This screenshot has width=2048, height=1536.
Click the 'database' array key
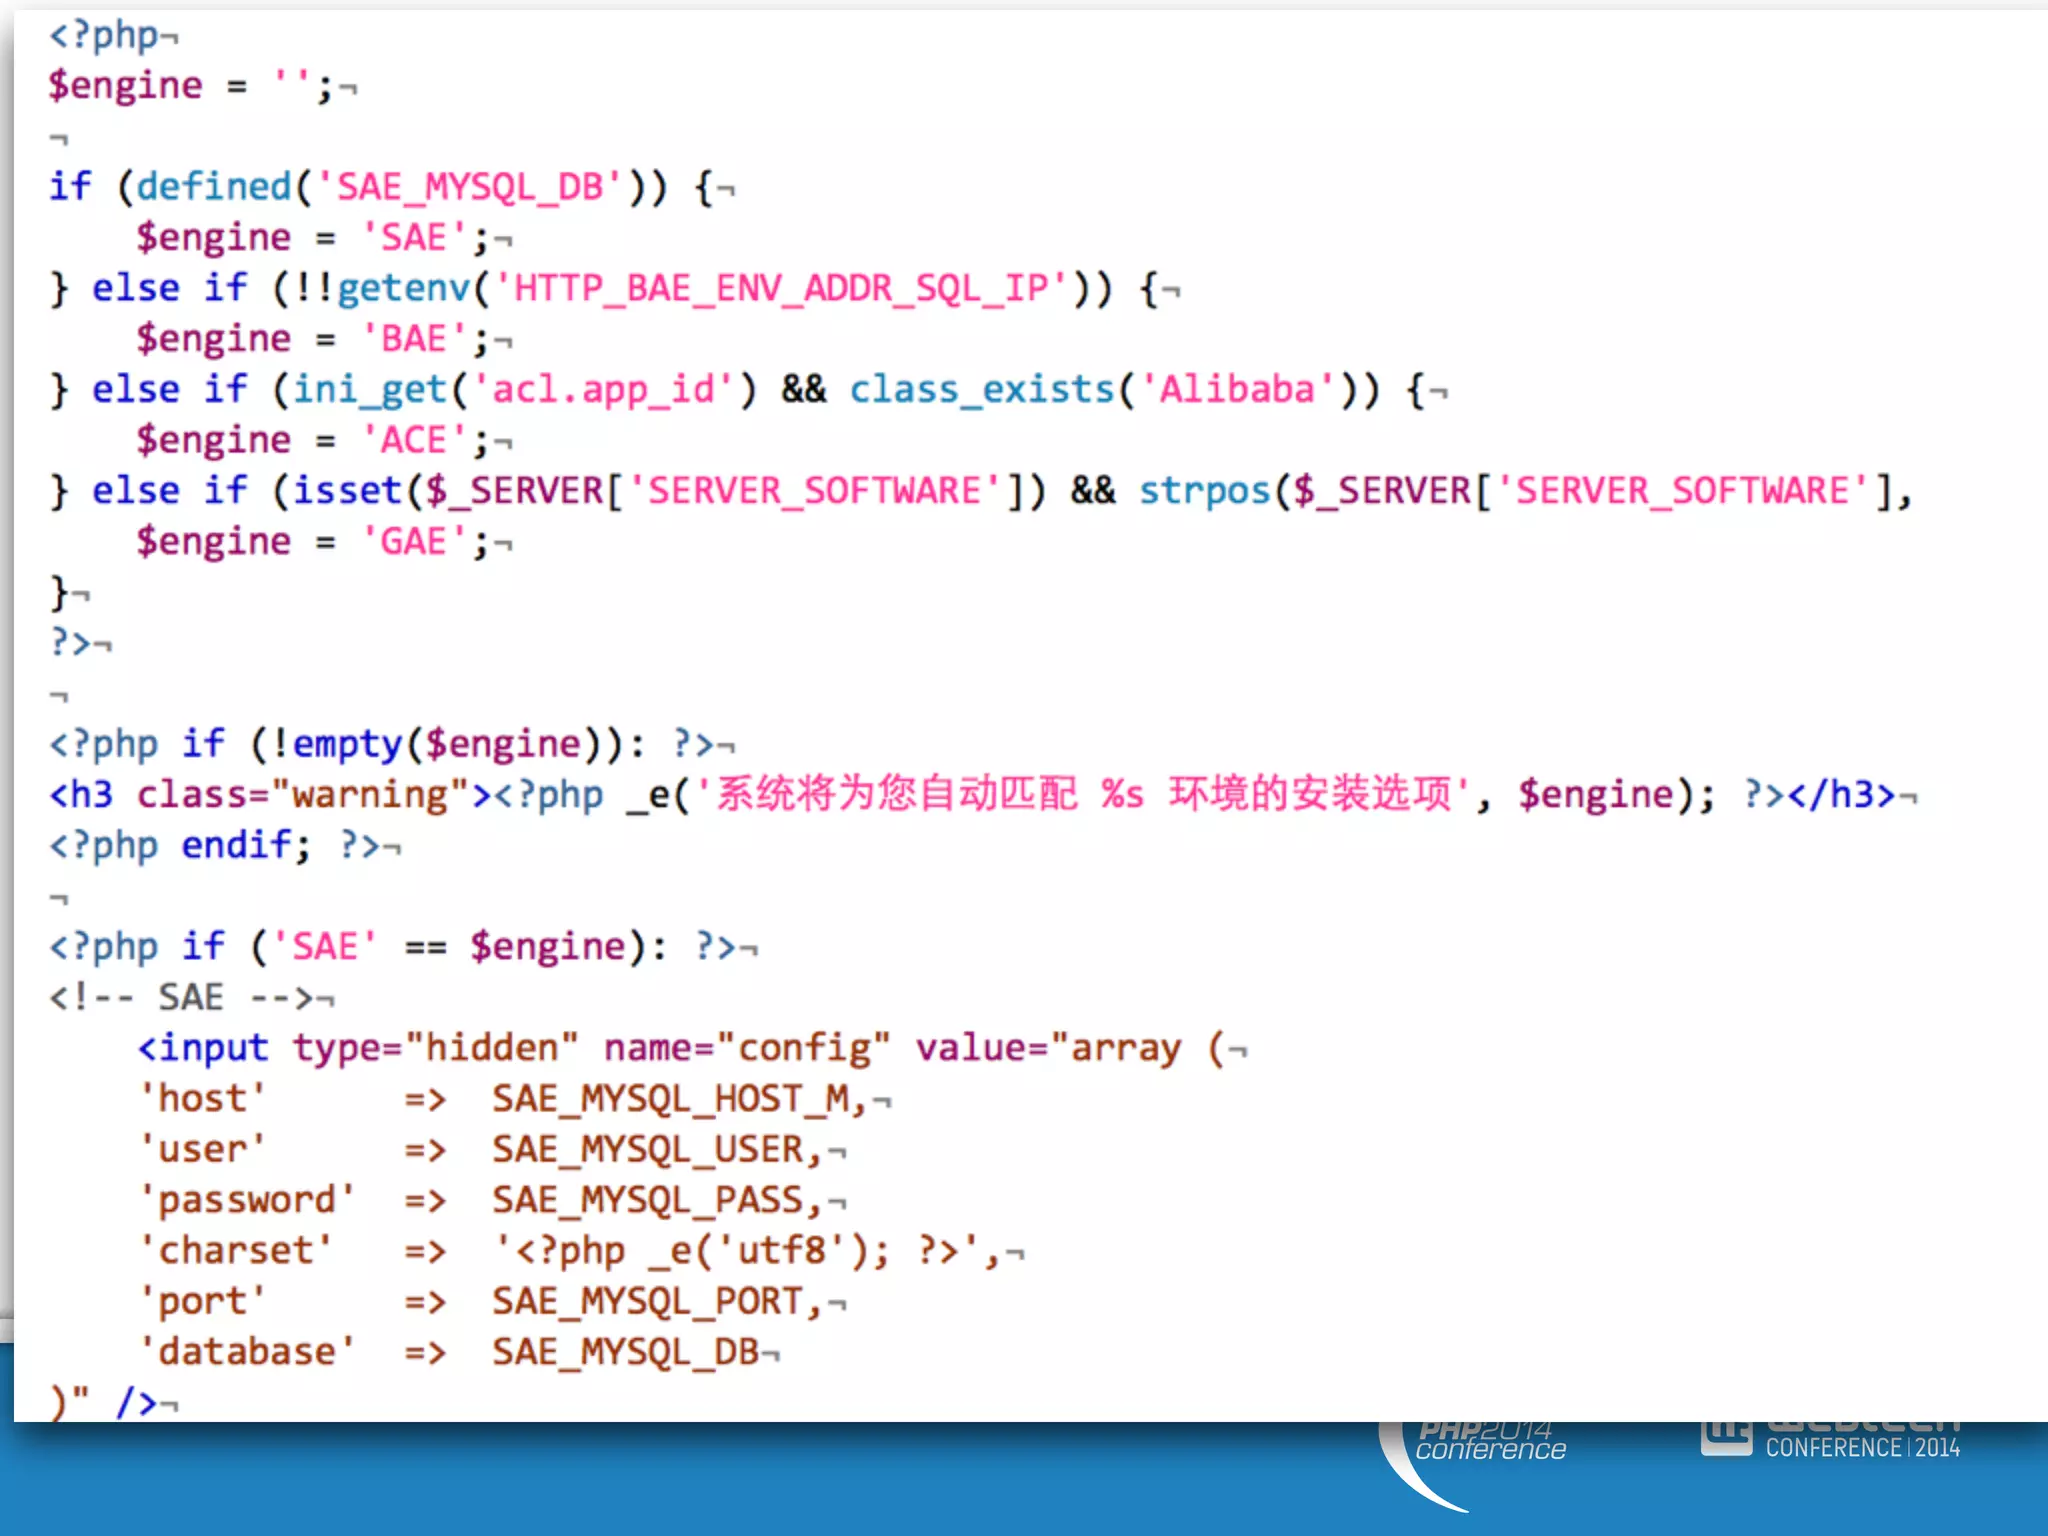click(247, 1351)
